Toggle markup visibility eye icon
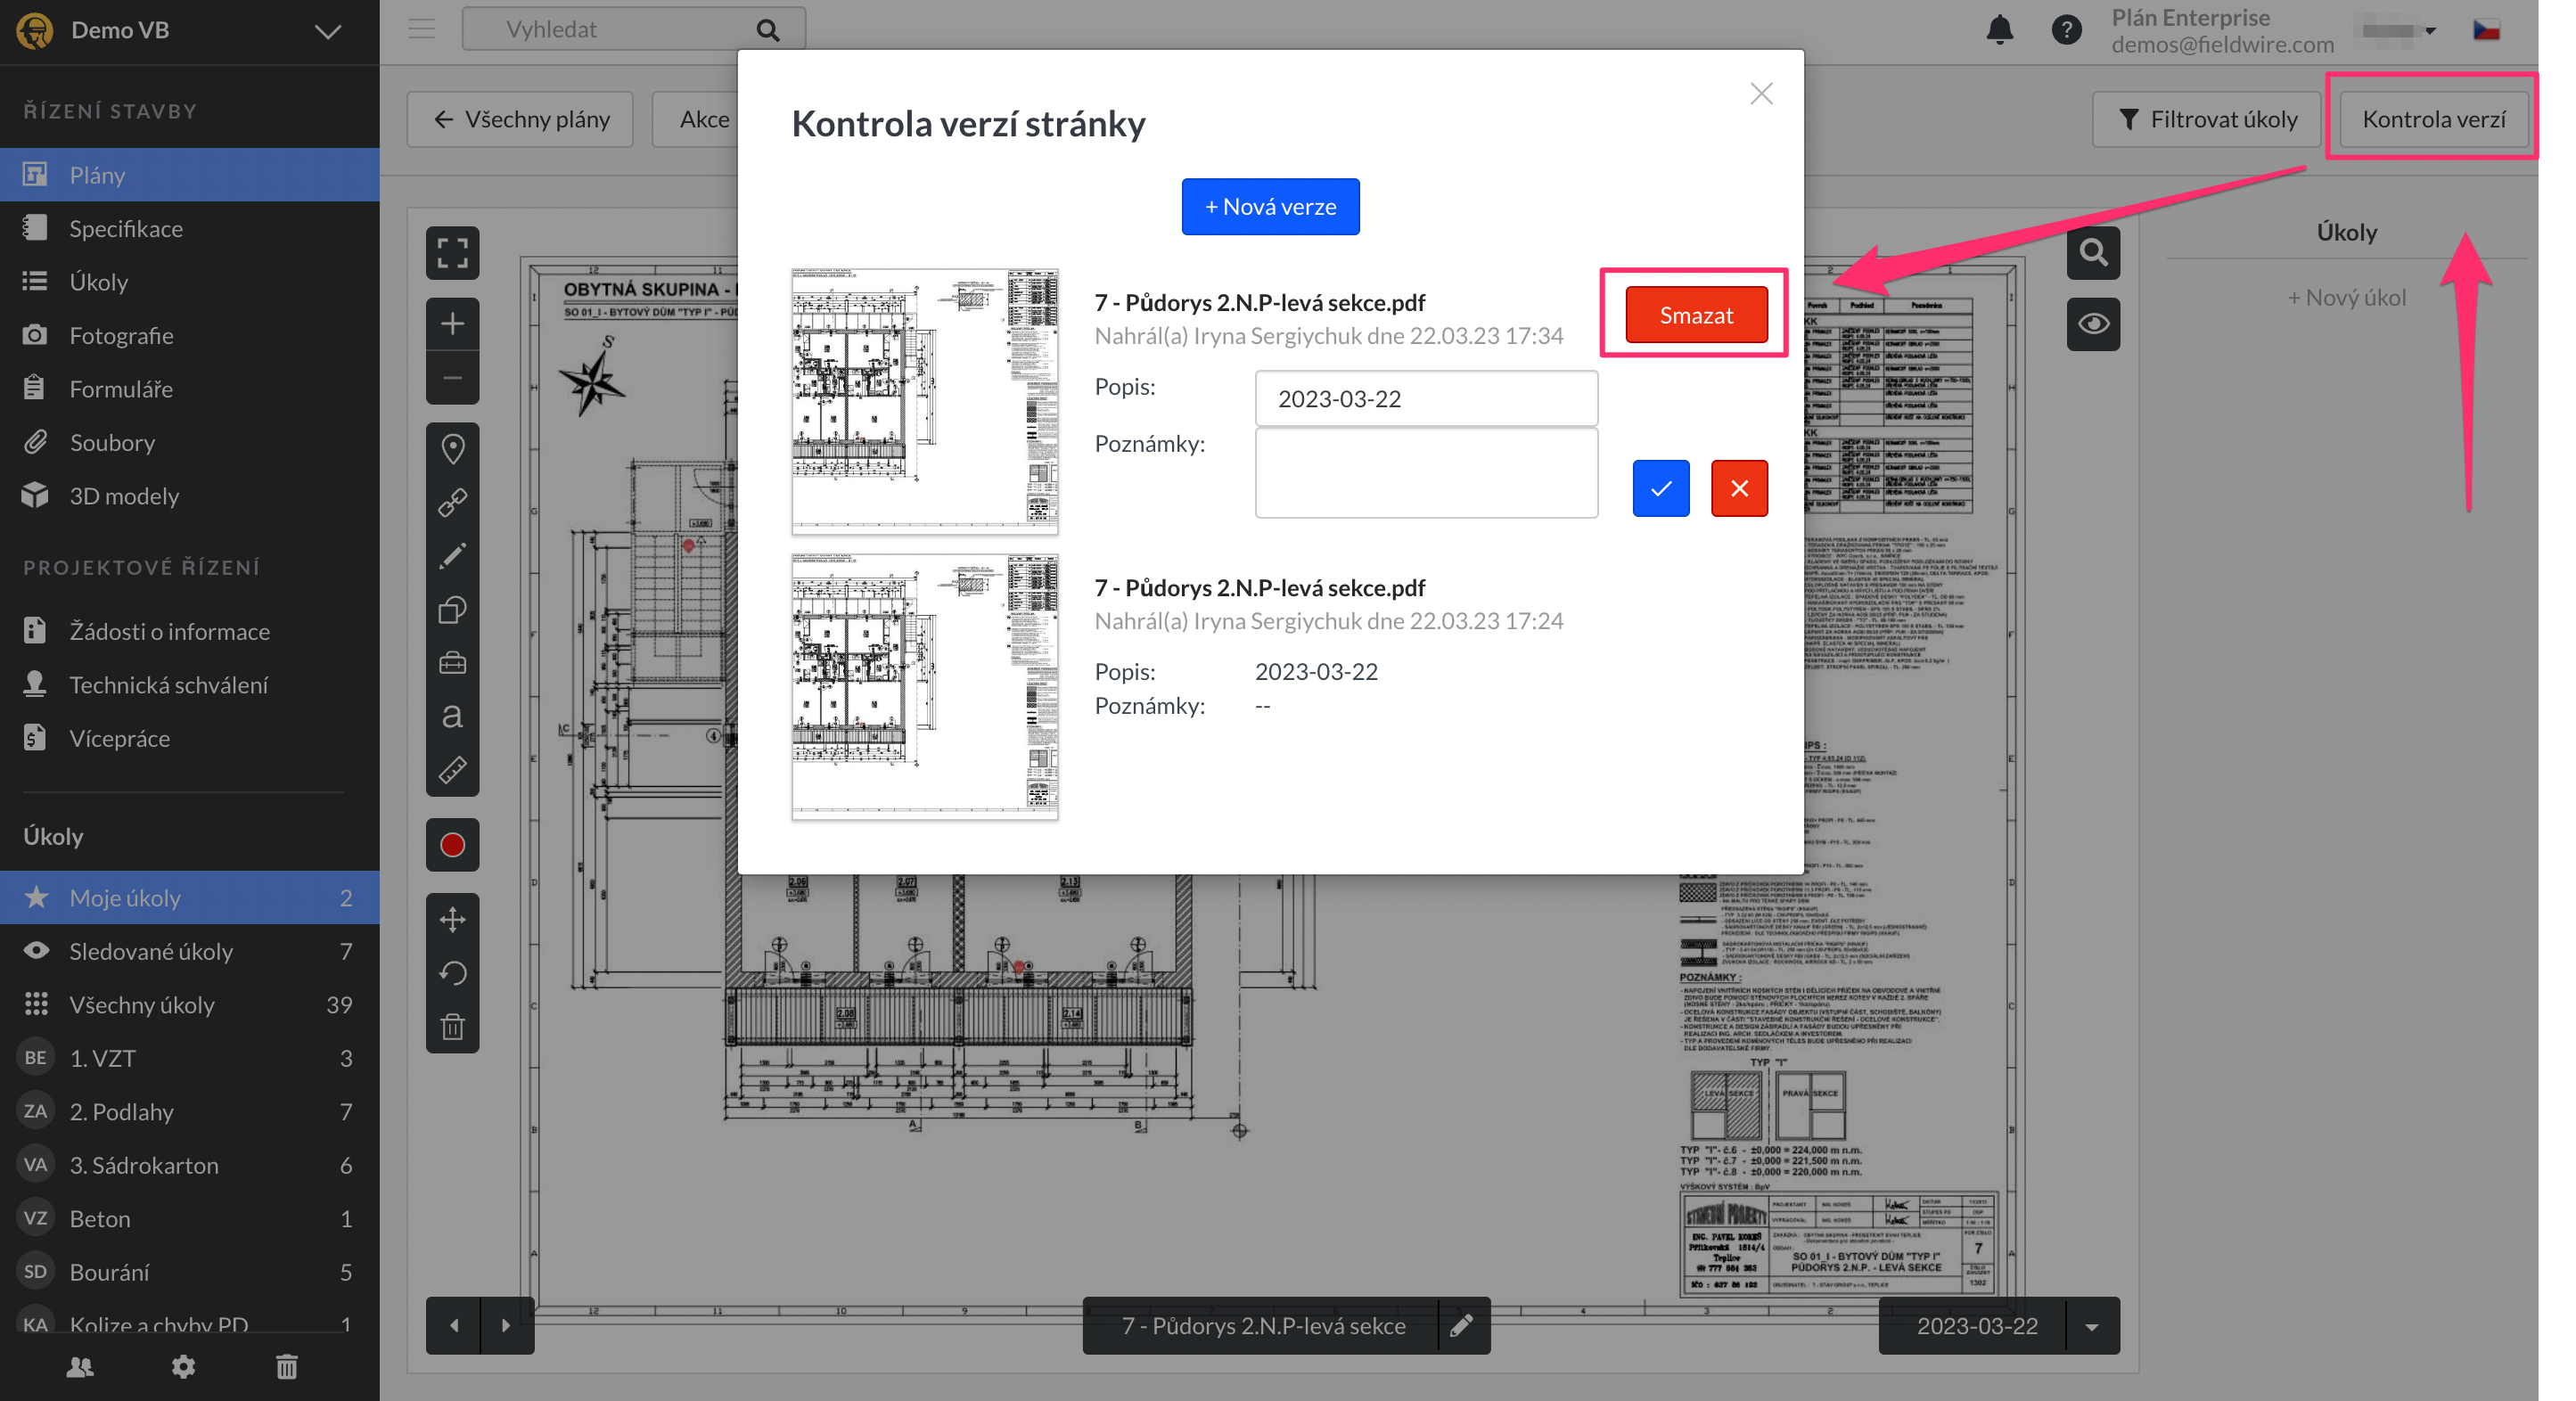 (x=2093, y=324)
